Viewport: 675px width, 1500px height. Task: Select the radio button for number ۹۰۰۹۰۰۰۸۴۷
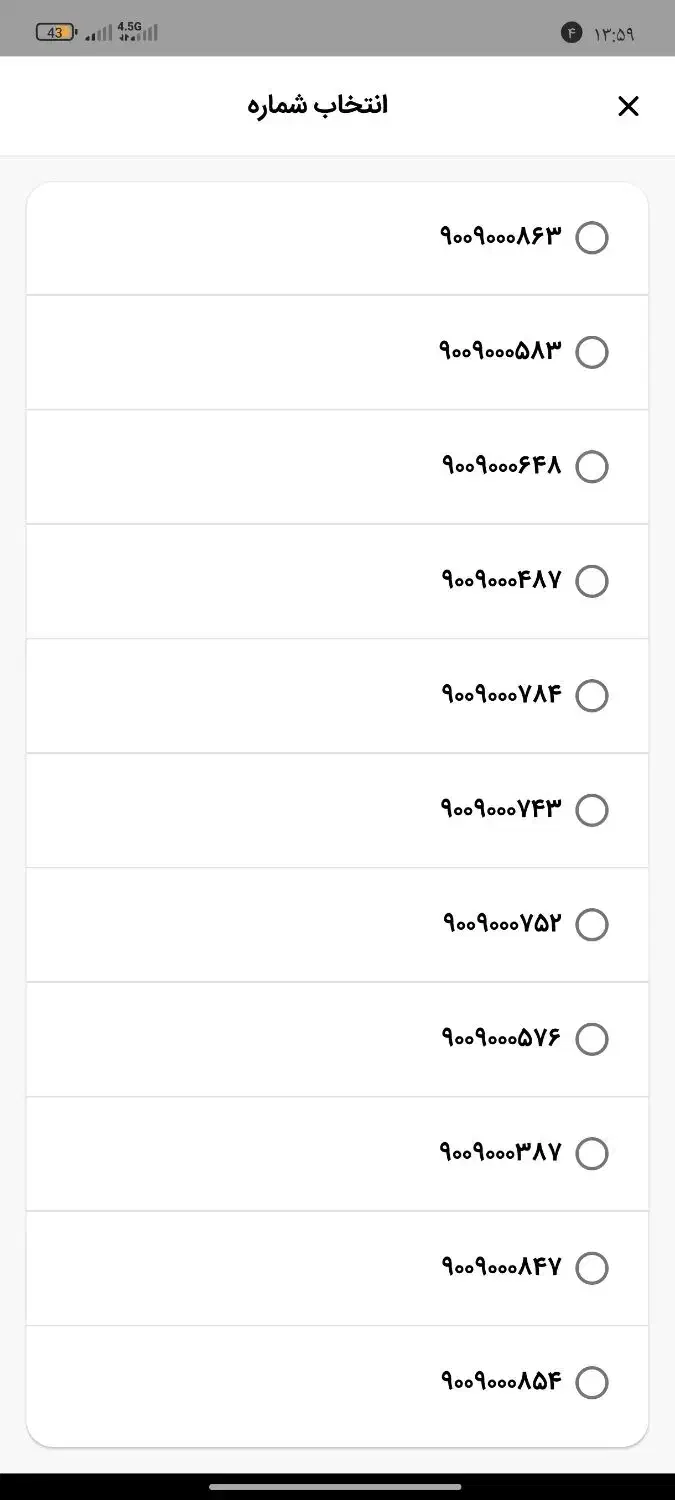click(x=592, y=1267)
